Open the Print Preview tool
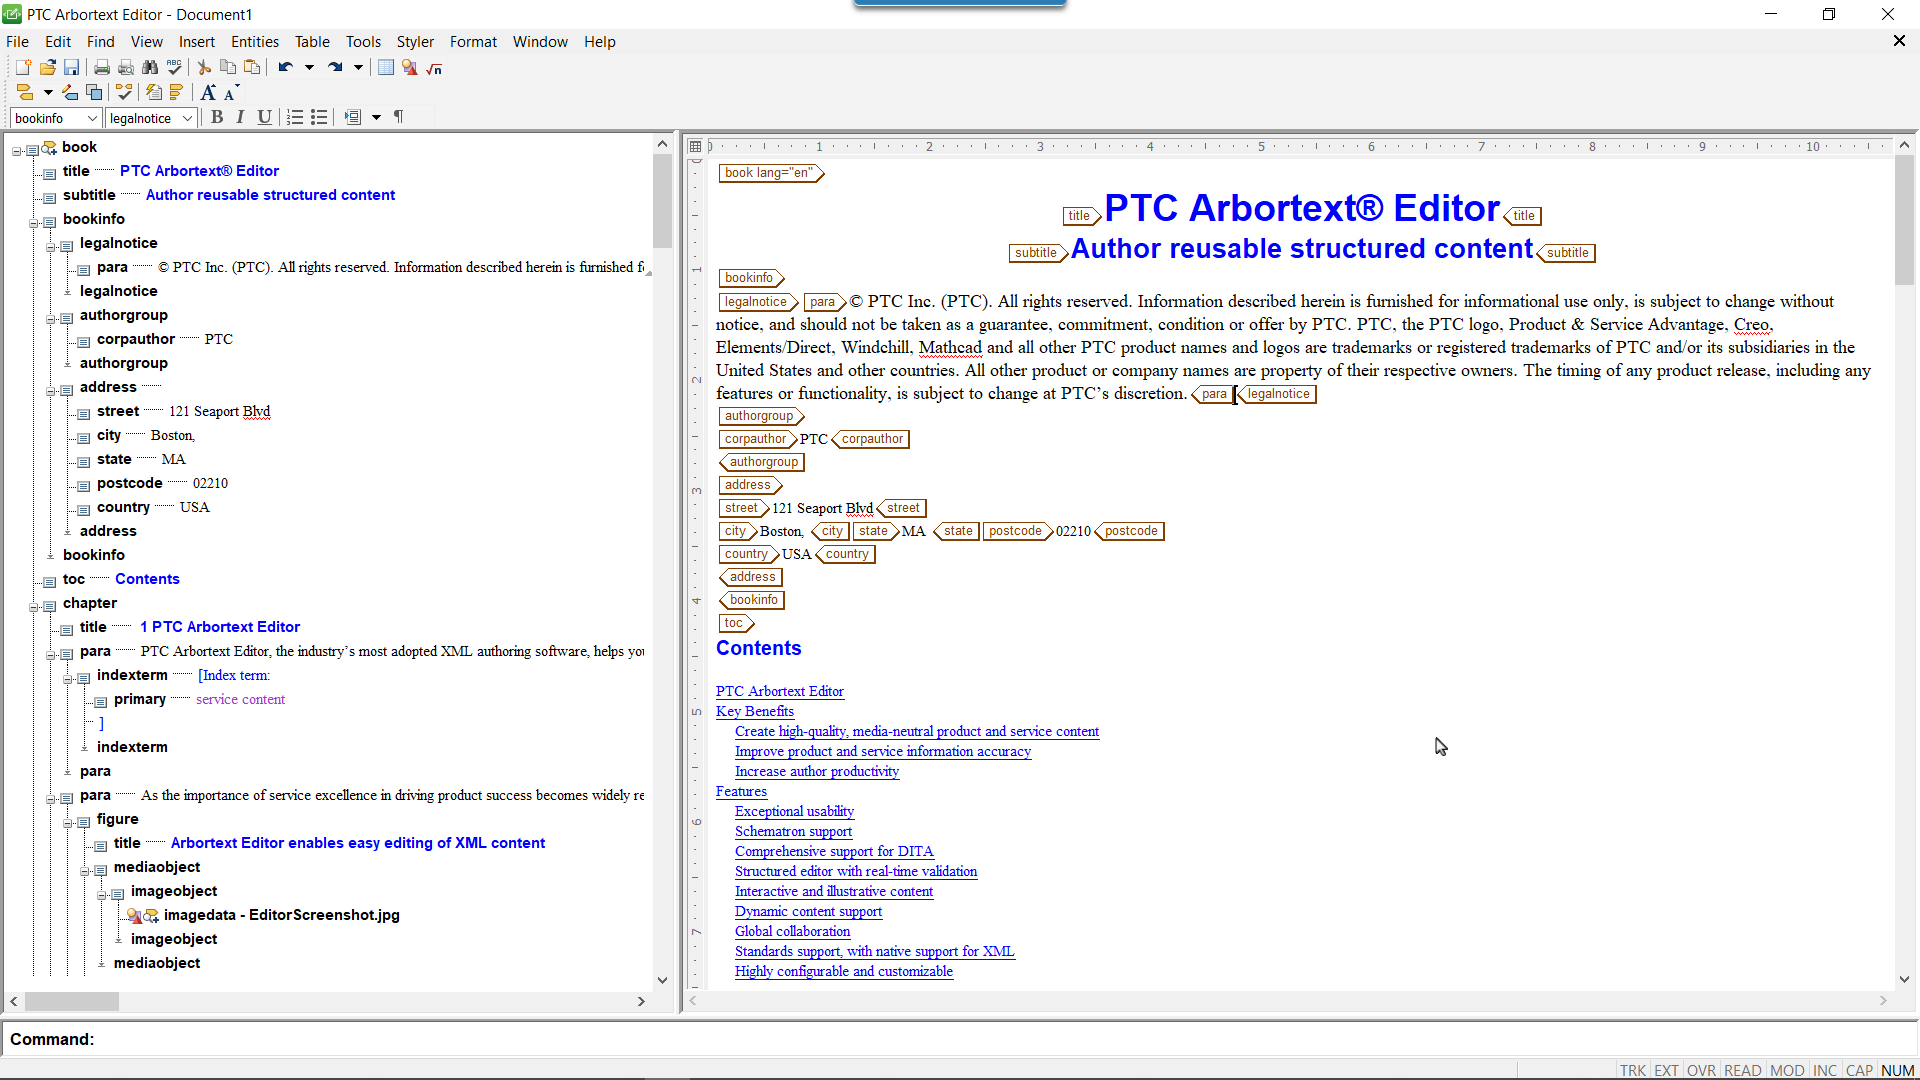The height and width of the screenshot is (1080, 1920). tap(126, 67)
